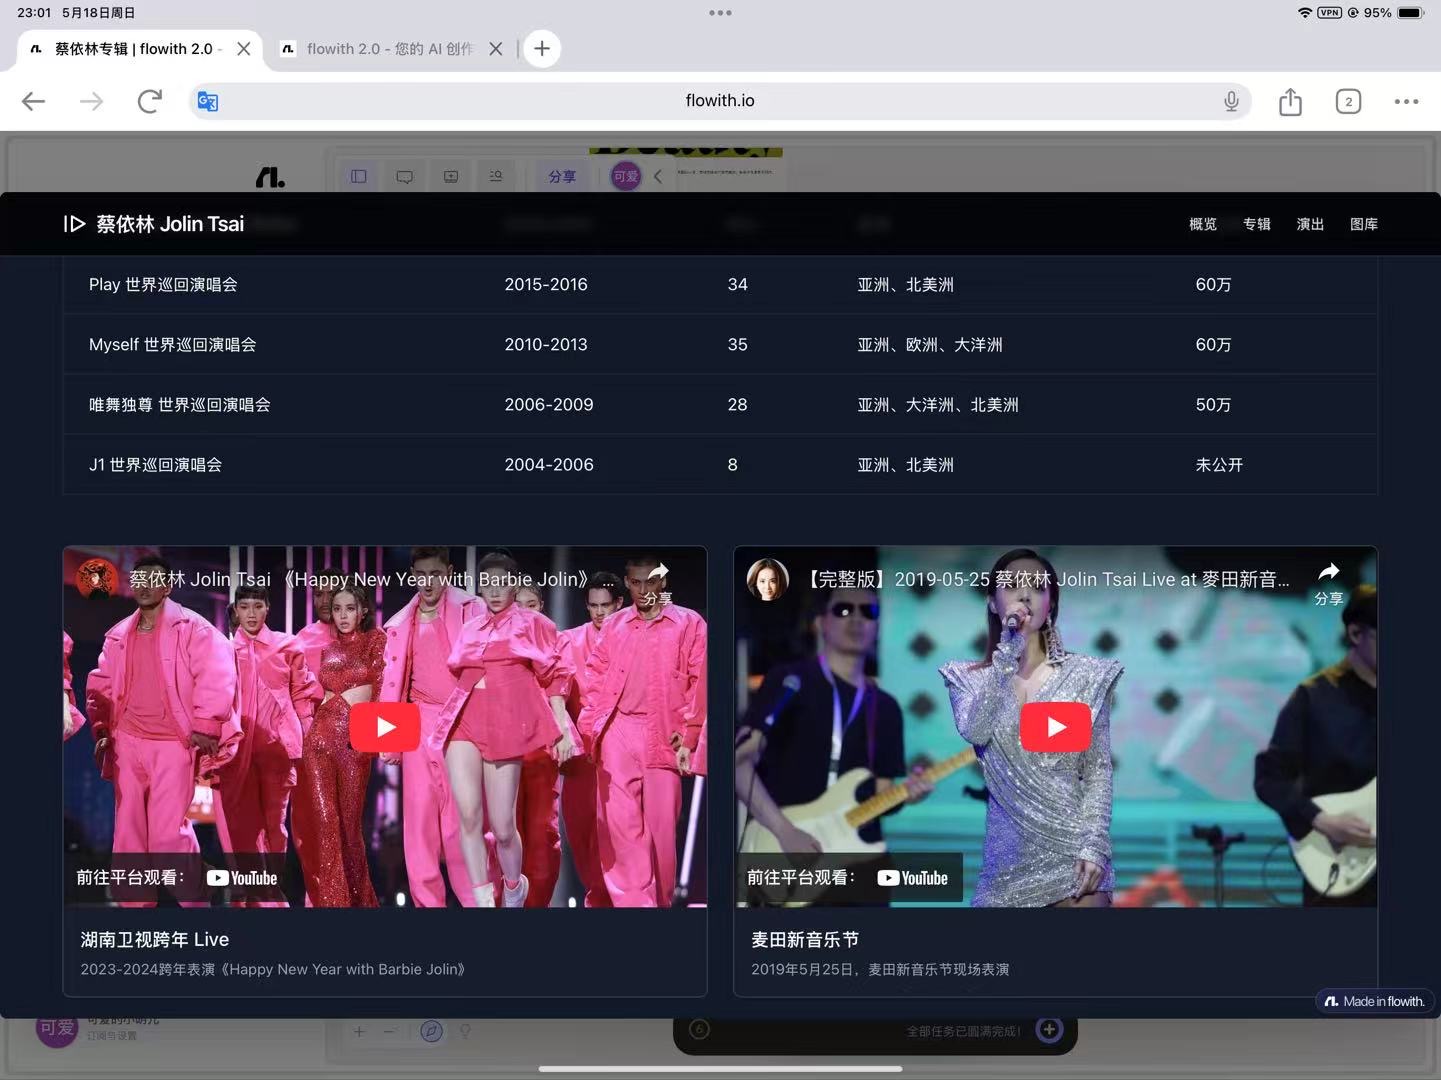Go back with the browser back arrow
Image resolution: width=1441 pixels, height=1080 pixels.
34,101
